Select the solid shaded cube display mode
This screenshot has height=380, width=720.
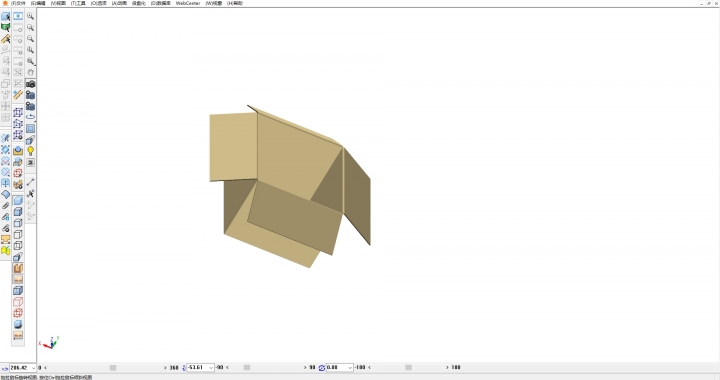(x=18, y=201)
